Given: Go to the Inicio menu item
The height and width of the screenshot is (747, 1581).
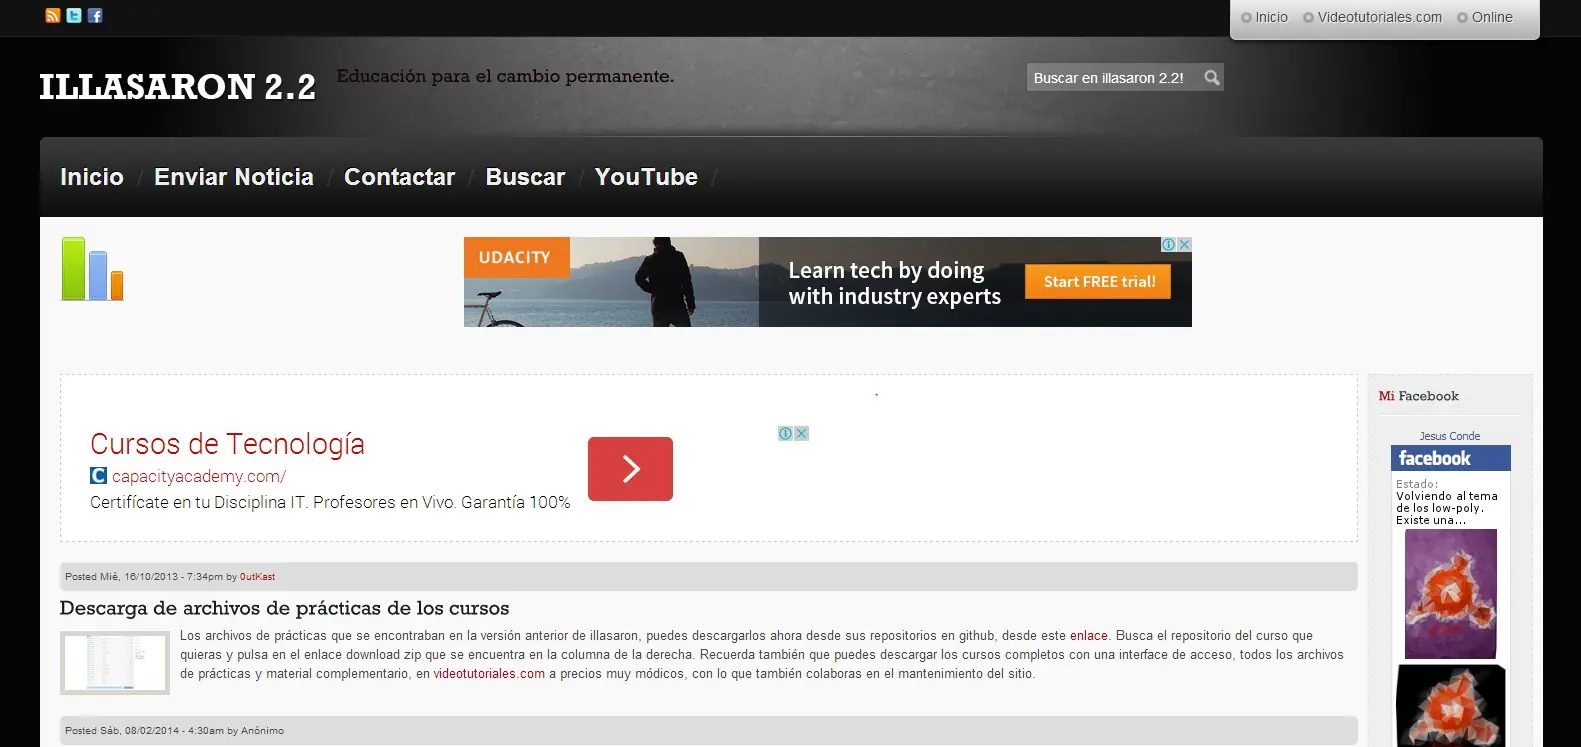Looking at the screenshot, I should 92,177.
